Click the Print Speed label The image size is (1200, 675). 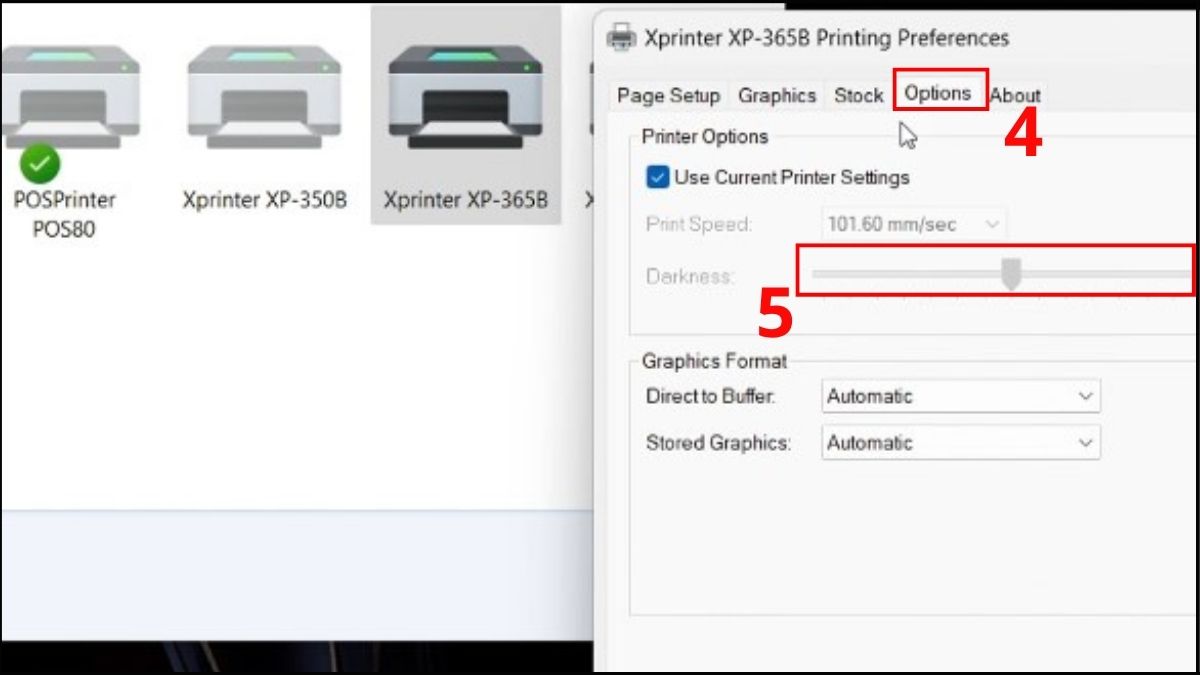click(x=697, y=225)
